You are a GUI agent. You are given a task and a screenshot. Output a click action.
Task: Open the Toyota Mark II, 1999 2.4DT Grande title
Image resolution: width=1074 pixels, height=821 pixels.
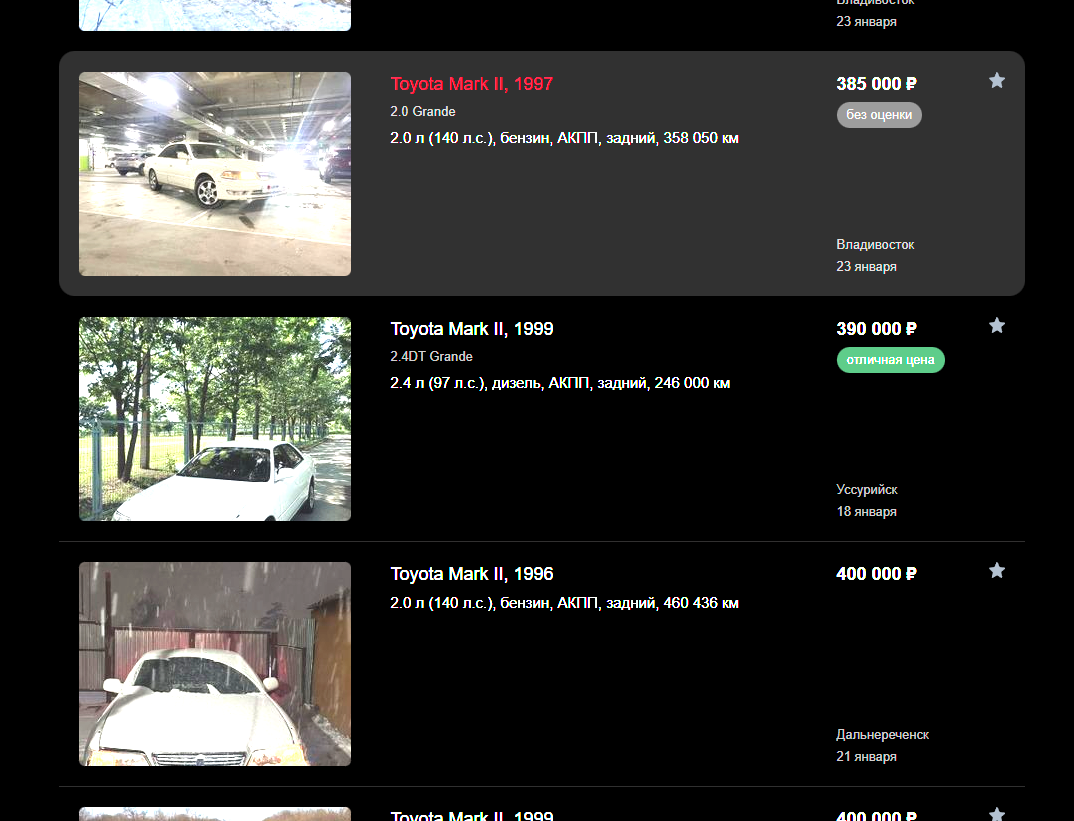(x=471, y=329)
